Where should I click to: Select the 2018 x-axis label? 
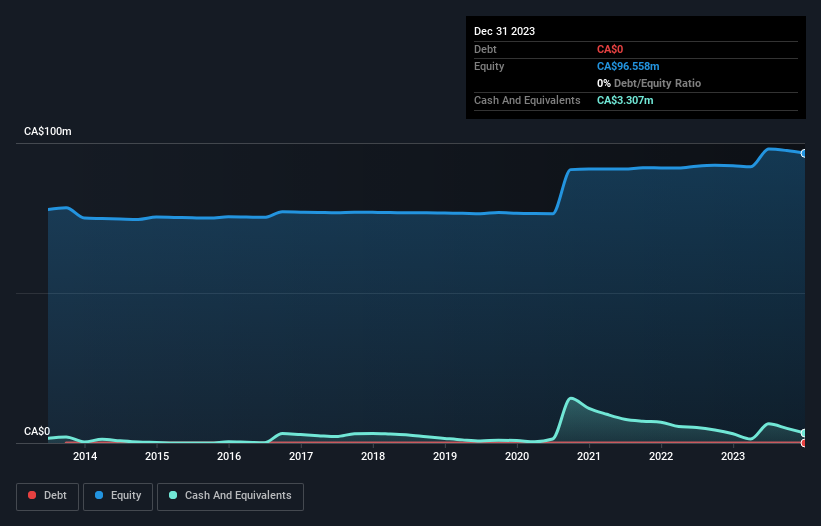tap(373, 456)
